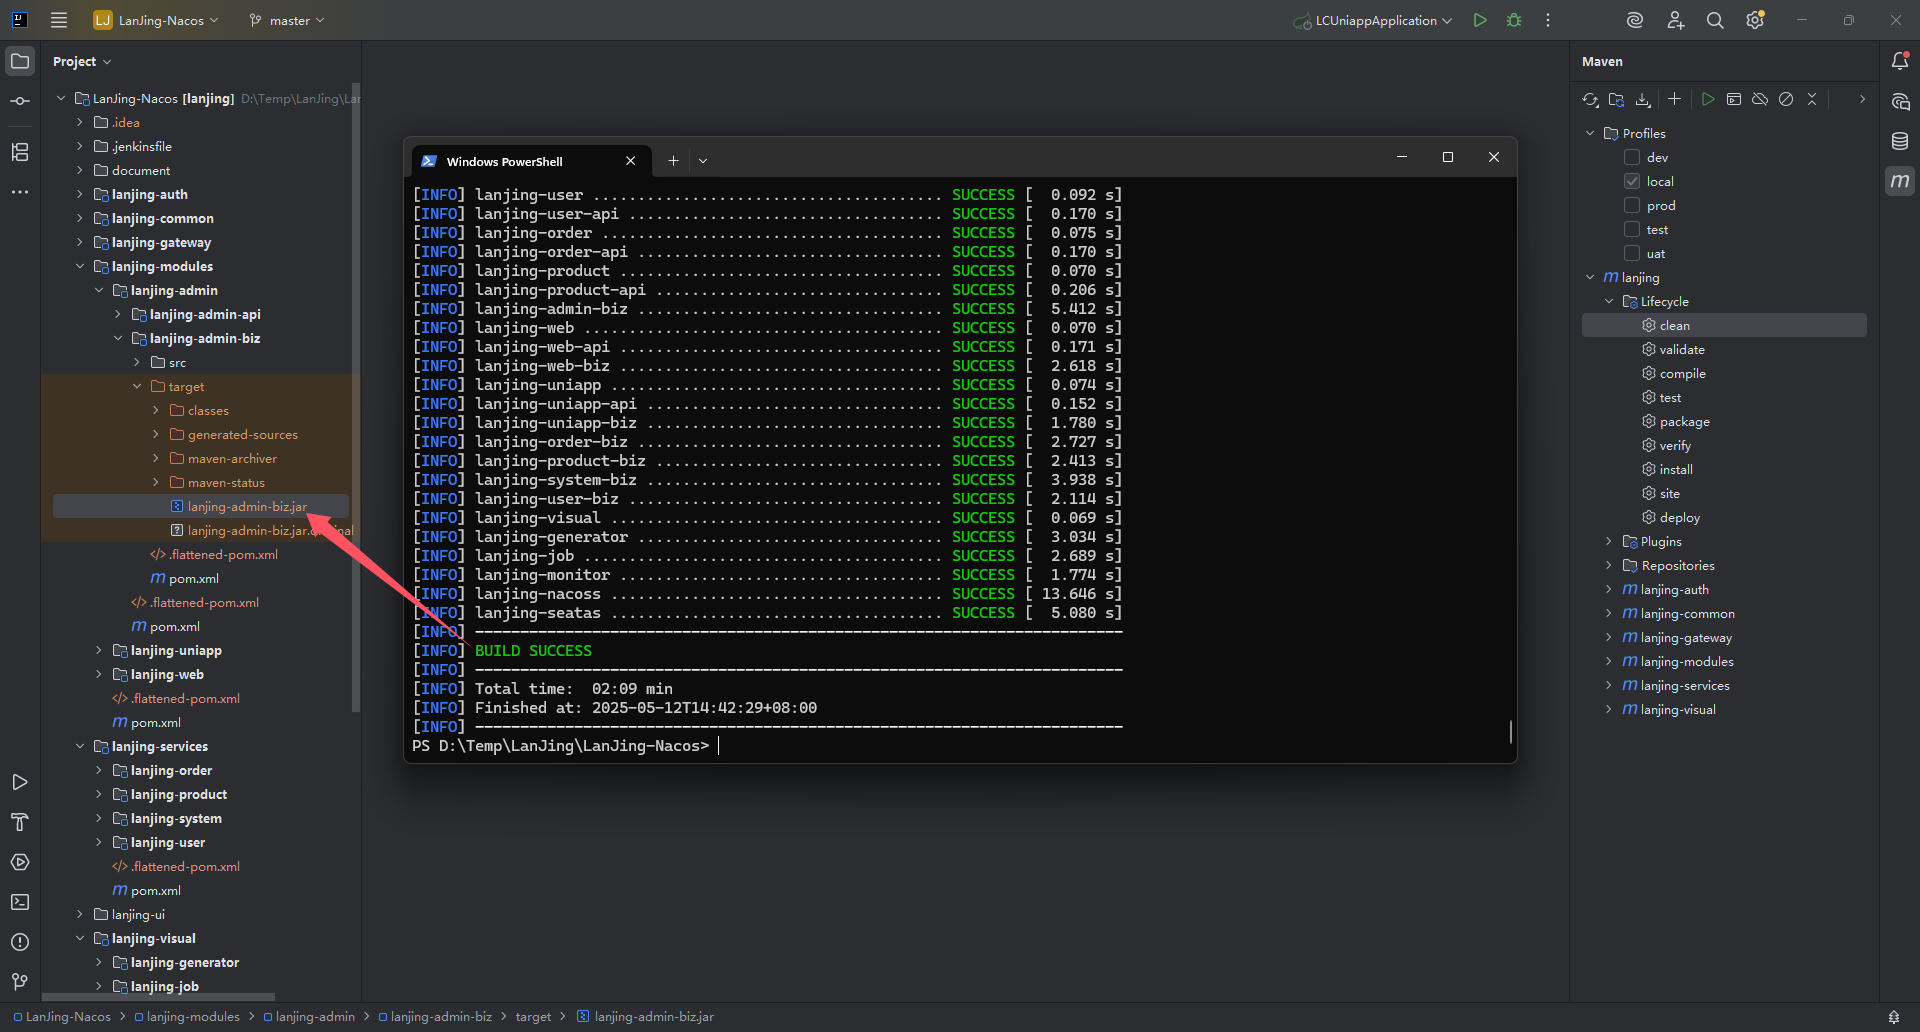Expand the Plugins node in Maven
This screenshot has width=1920, height=1032.
(x=1609, y=541)
